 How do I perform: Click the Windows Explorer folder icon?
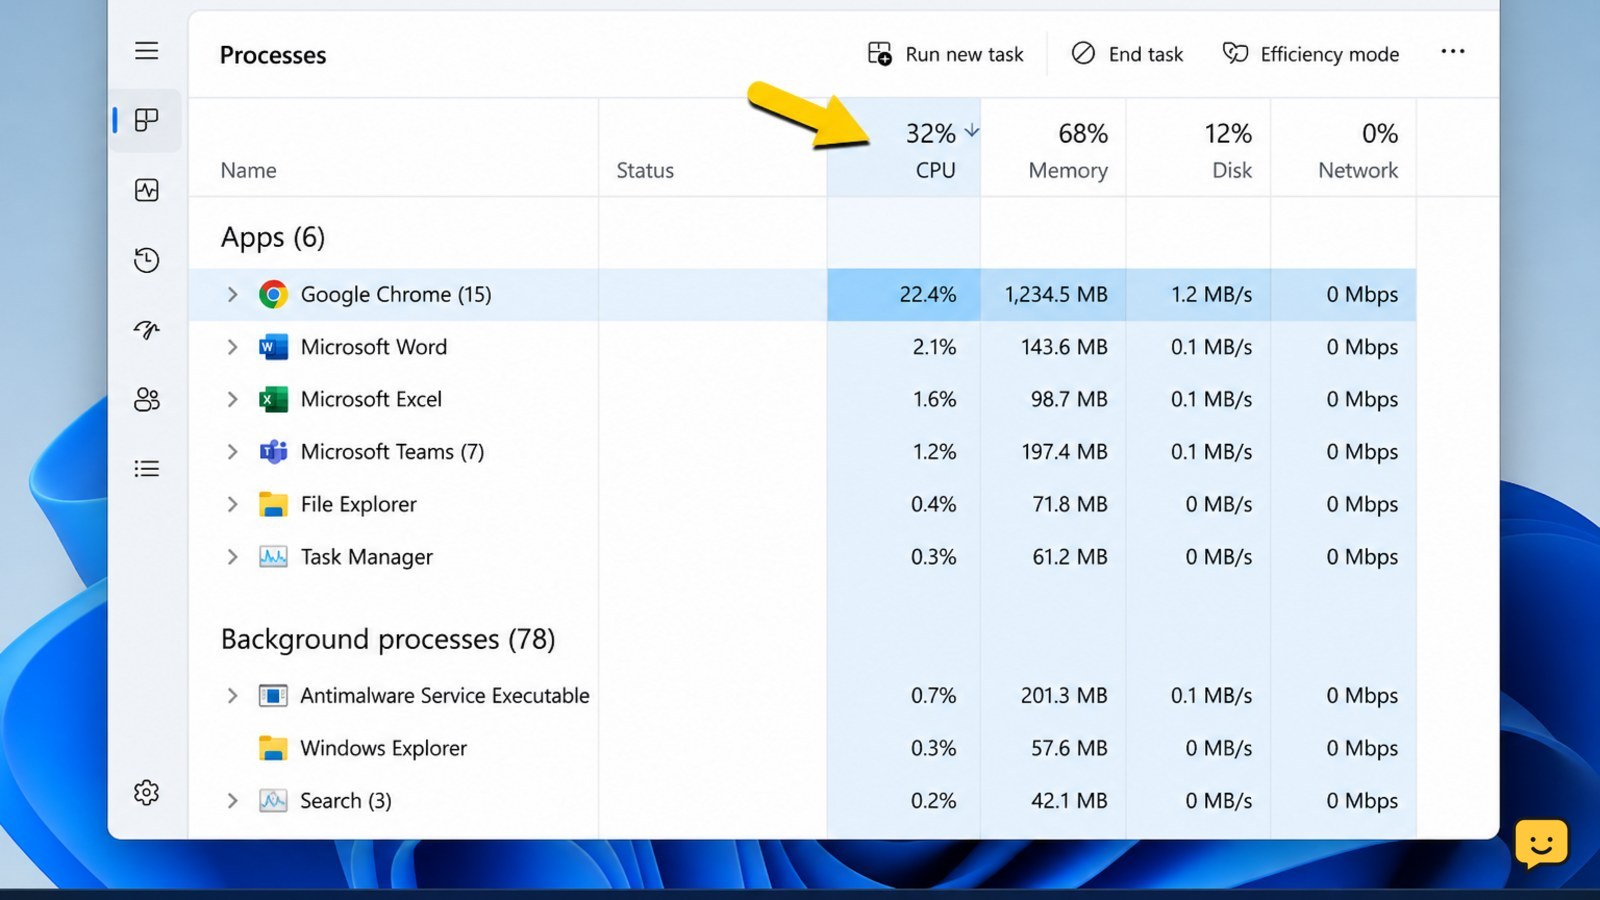pyautogui.click(x=273, y=748)
